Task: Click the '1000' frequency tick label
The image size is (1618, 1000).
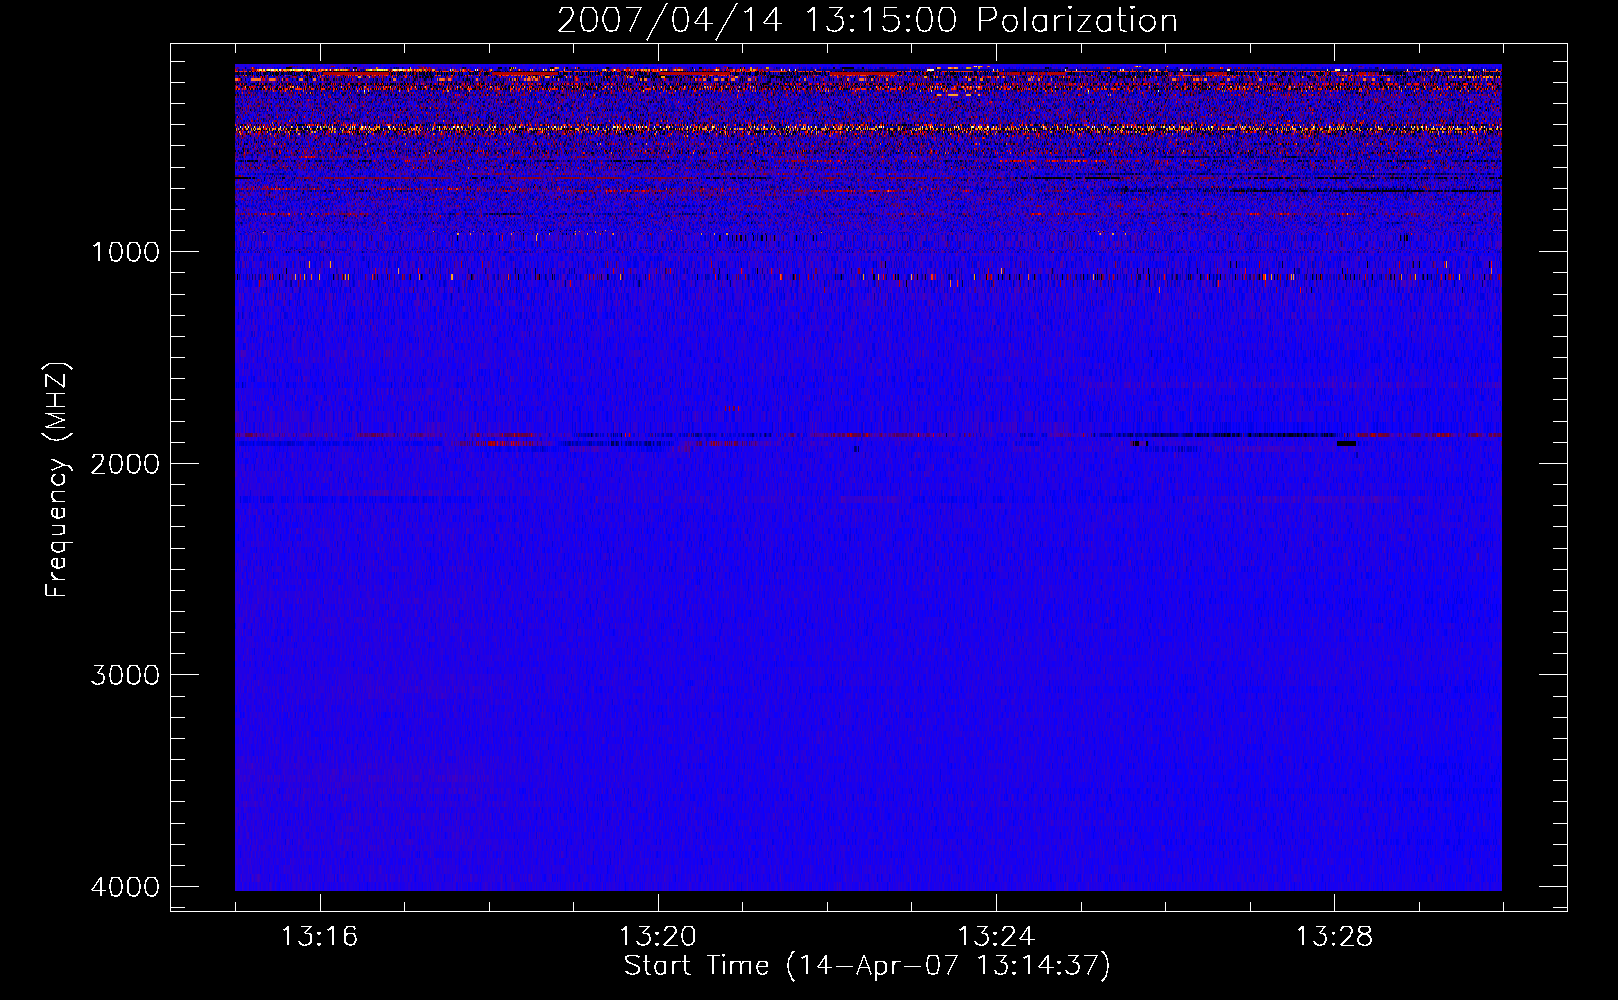Action: point(125,252)
